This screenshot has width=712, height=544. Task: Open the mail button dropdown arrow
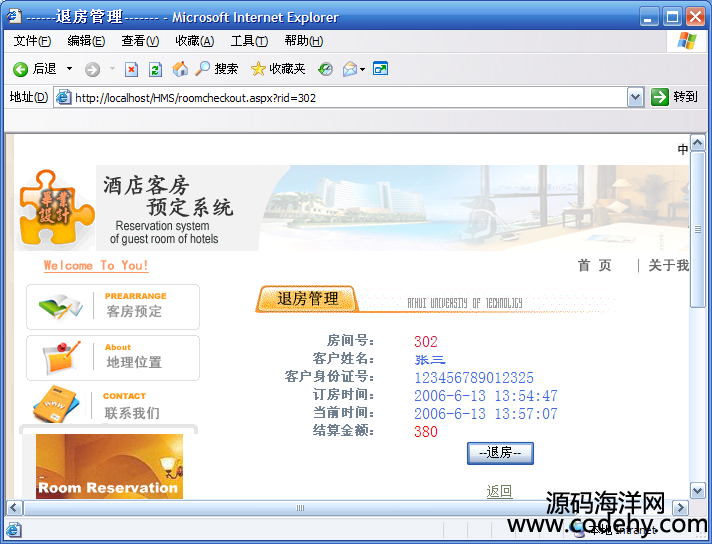(x=362, y=69)
